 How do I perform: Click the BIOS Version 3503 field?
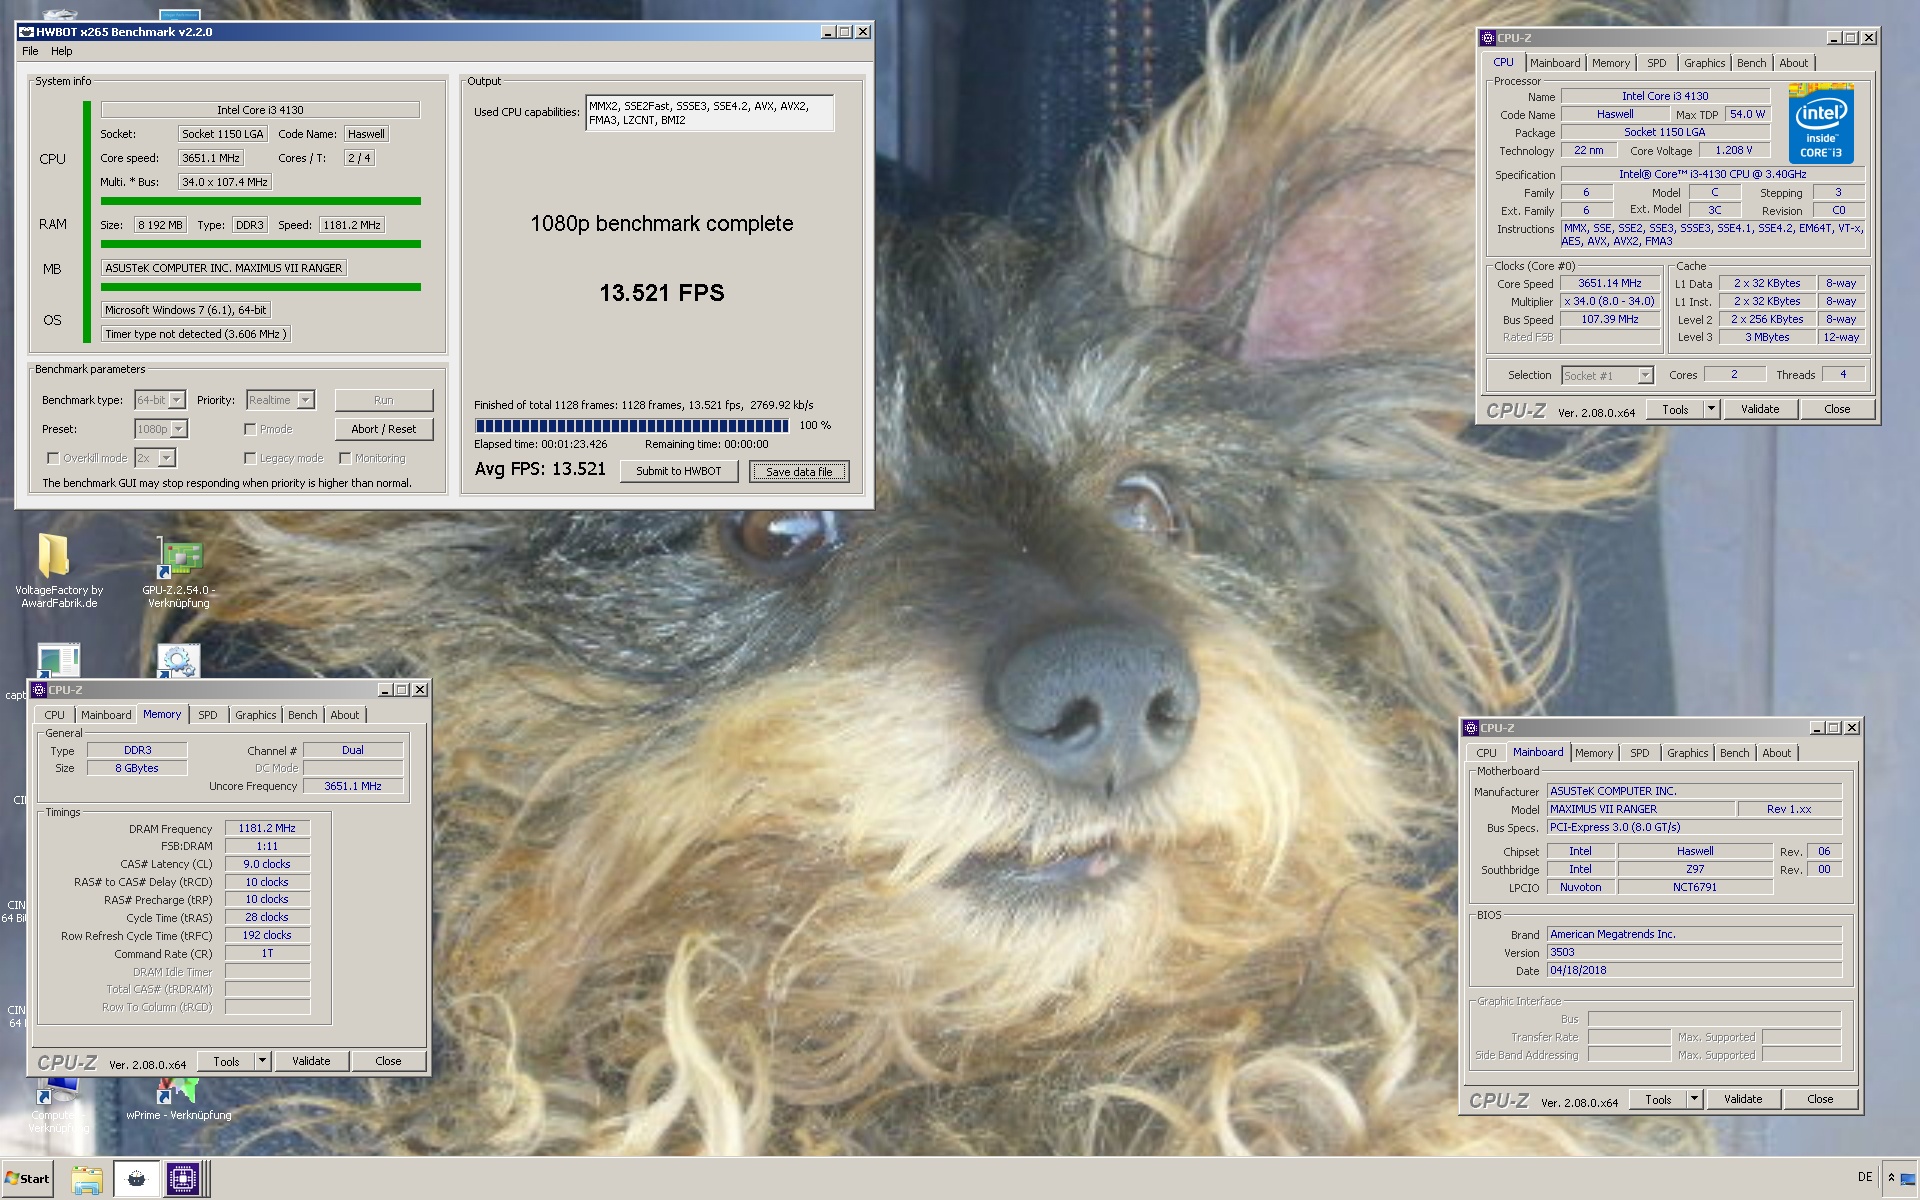tap(1694, 953)
